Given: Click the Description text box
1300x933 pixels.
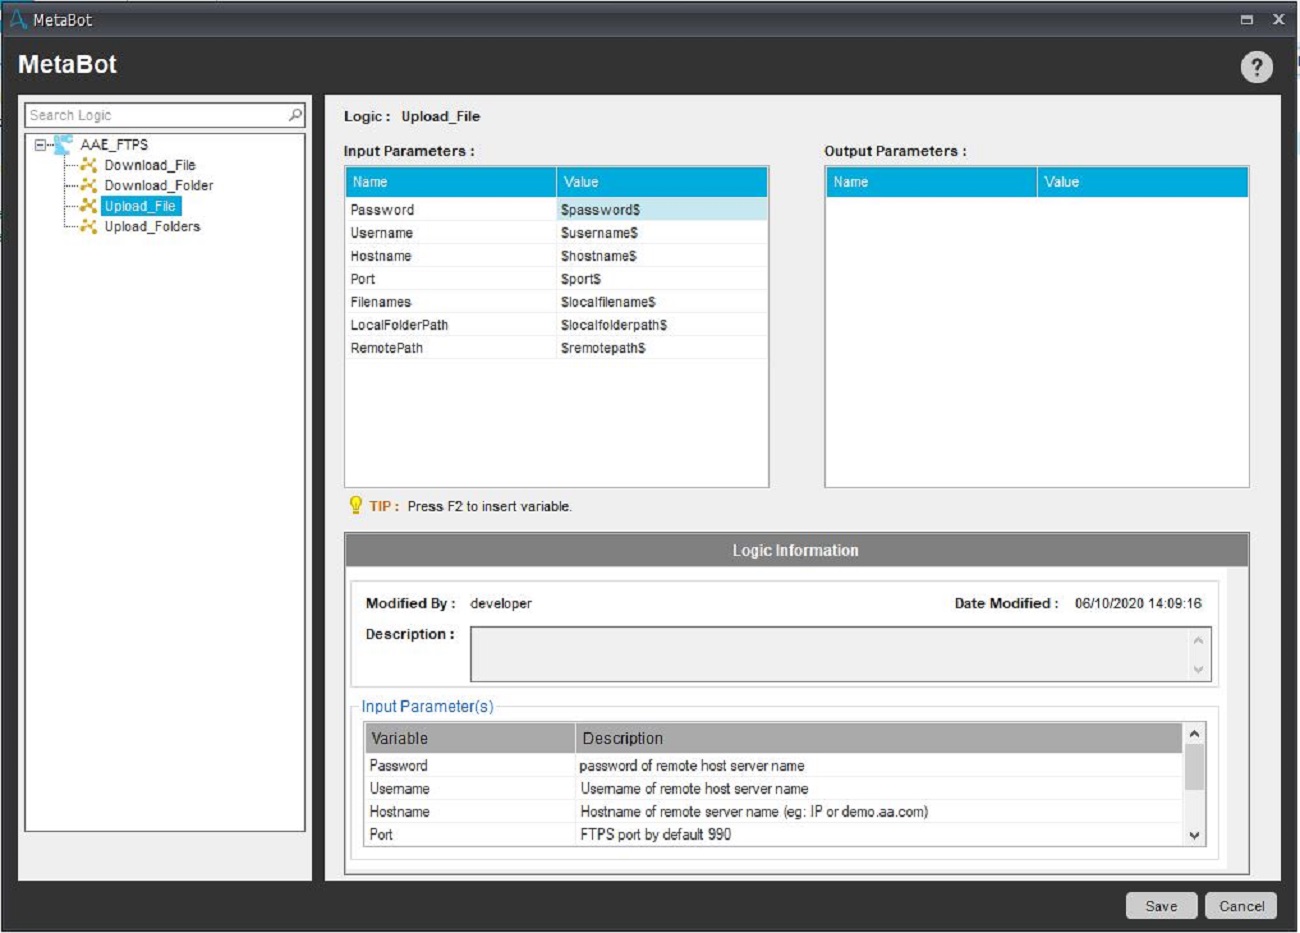Looking at the screenshot, I should [828, 654].
